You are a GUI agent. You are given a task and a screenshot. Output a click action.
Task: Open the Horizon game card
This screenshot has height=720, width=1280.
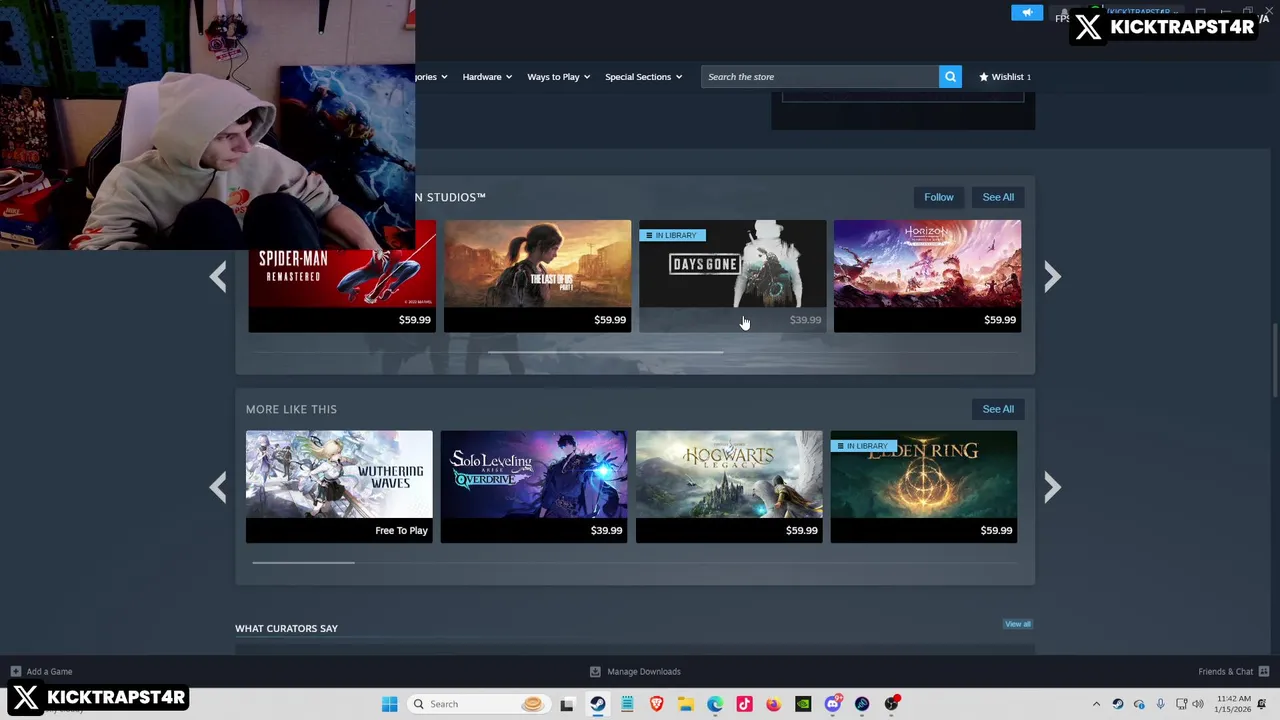pyautogui.click(x=927, y=276)
